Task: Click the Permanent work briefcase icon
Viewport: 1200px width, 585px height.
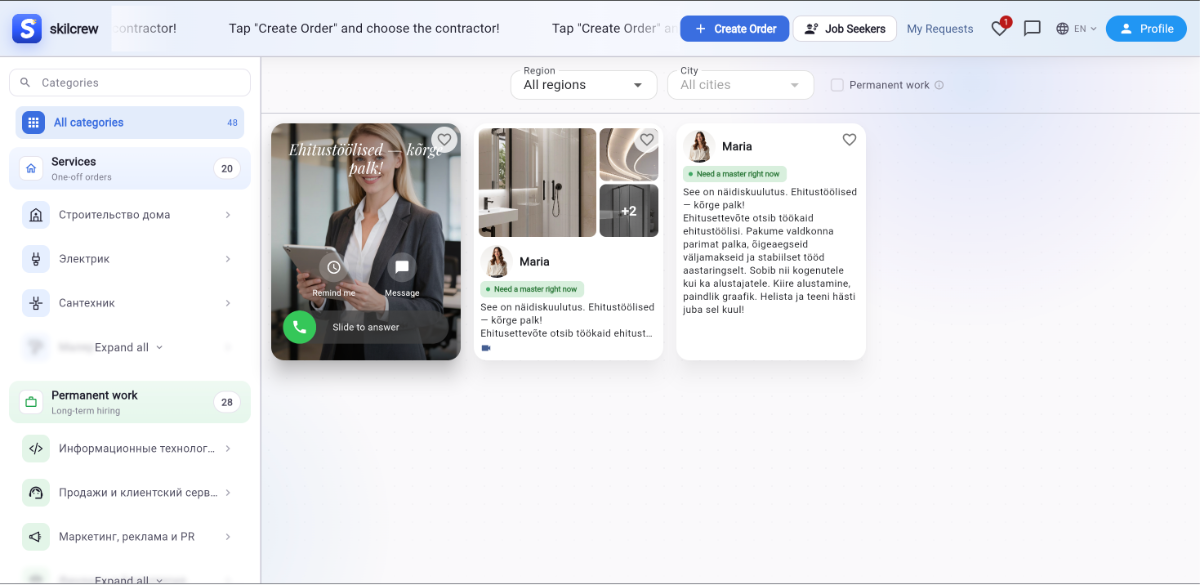Action: click(x=31, y=402)
